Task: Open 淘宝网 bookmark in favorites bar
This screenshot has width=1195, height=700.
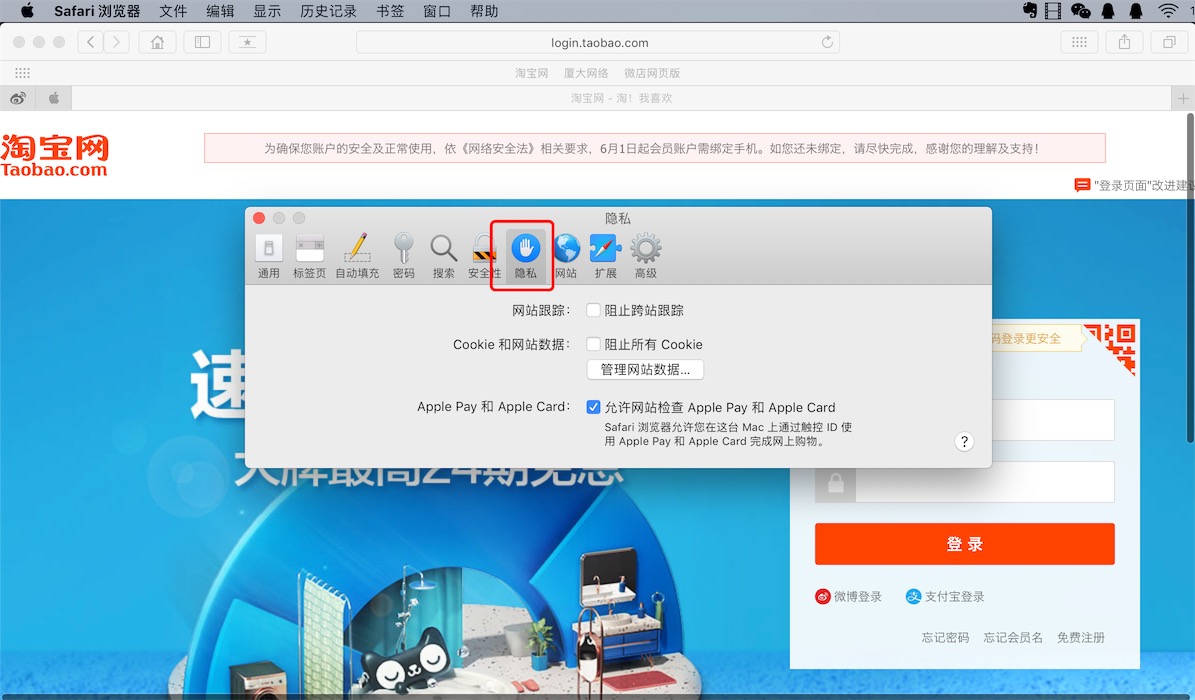Action: (x=531, y=73)
